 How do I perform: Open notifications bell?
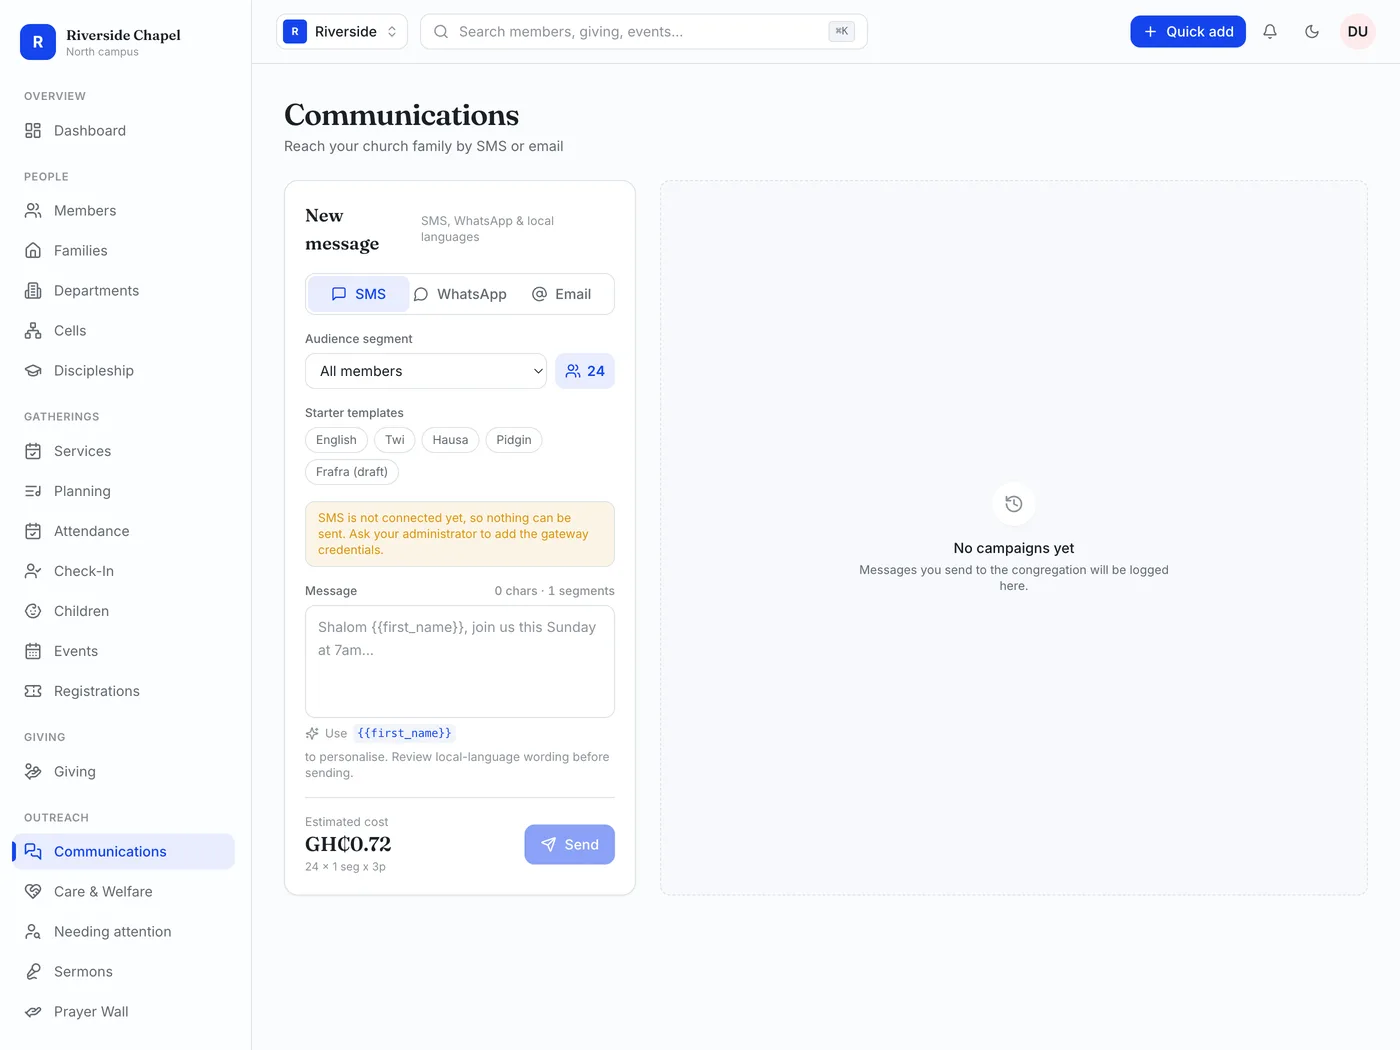point(1270,32)
